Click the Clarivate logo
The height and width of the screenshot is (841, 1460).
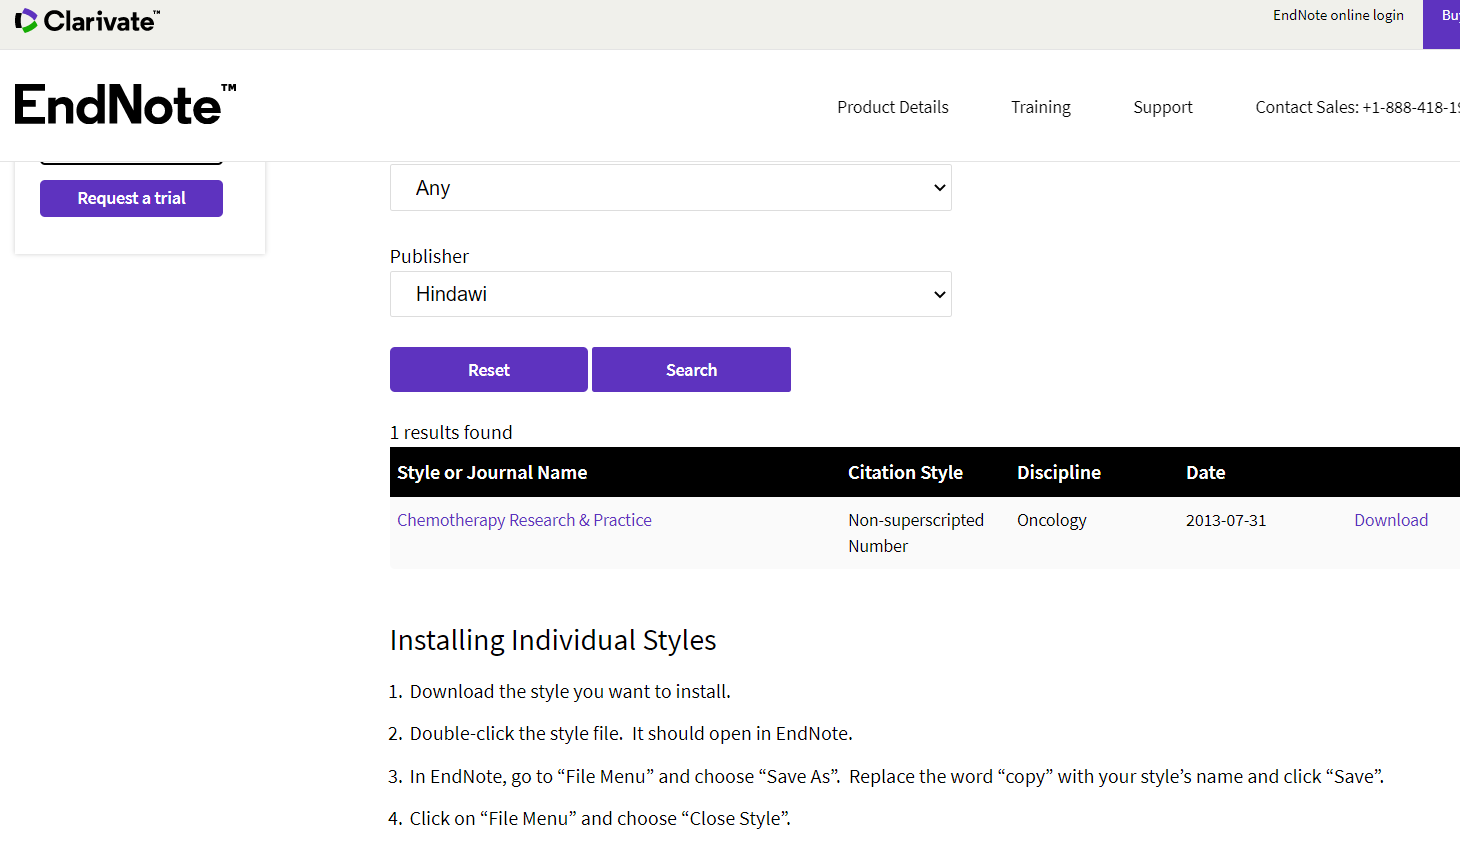pos(87,21)
